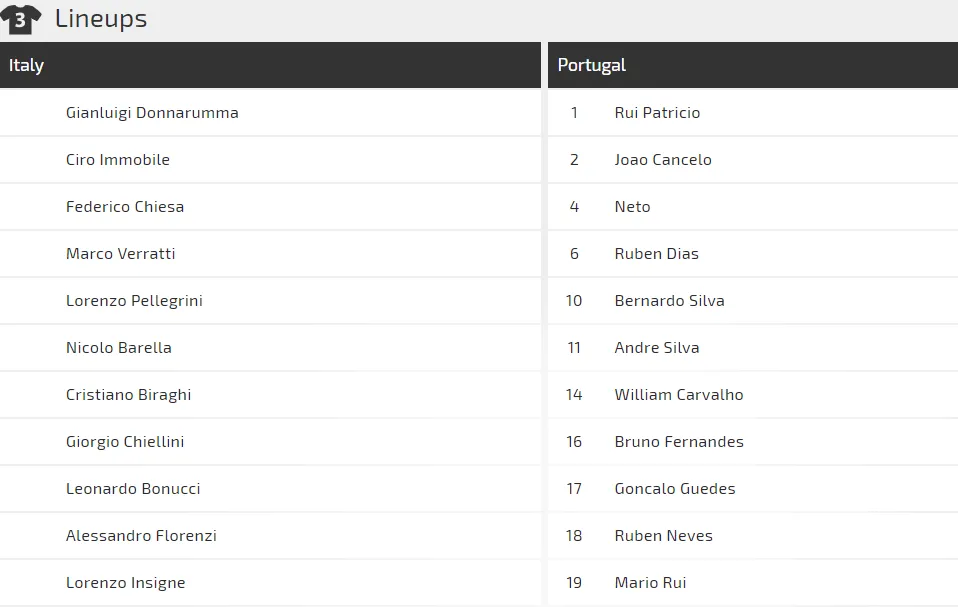
Task: Select Ruben Dias in Portugal lineup
Action: [x=657, y=254]
